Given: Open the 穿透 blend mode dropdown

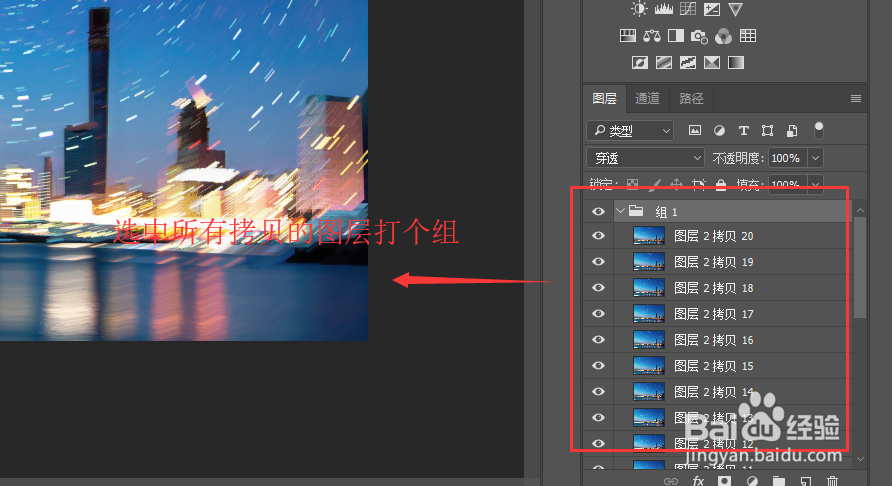Looking at the screenshot, I should (645, 158).
